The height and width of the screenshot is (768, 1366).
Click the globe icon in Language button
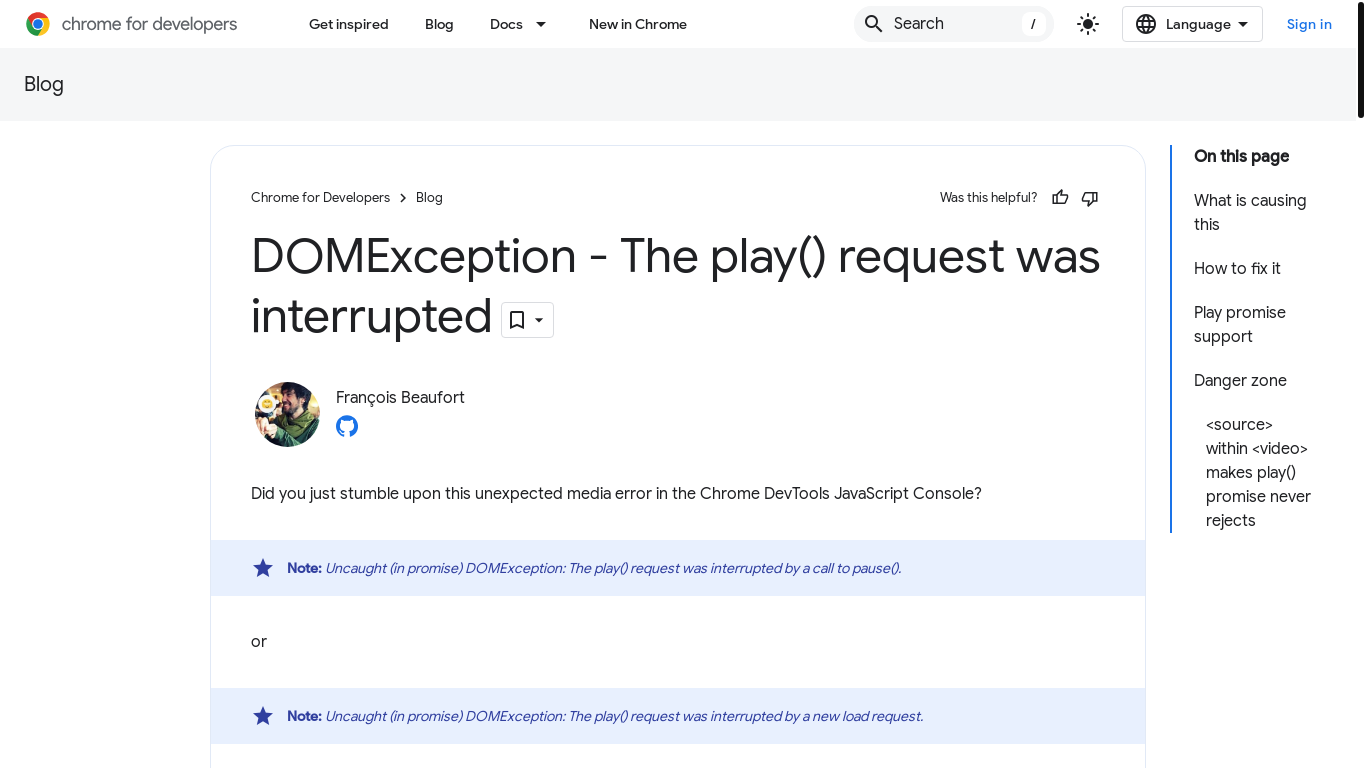pyautogui.click(x=1146, y=24)
